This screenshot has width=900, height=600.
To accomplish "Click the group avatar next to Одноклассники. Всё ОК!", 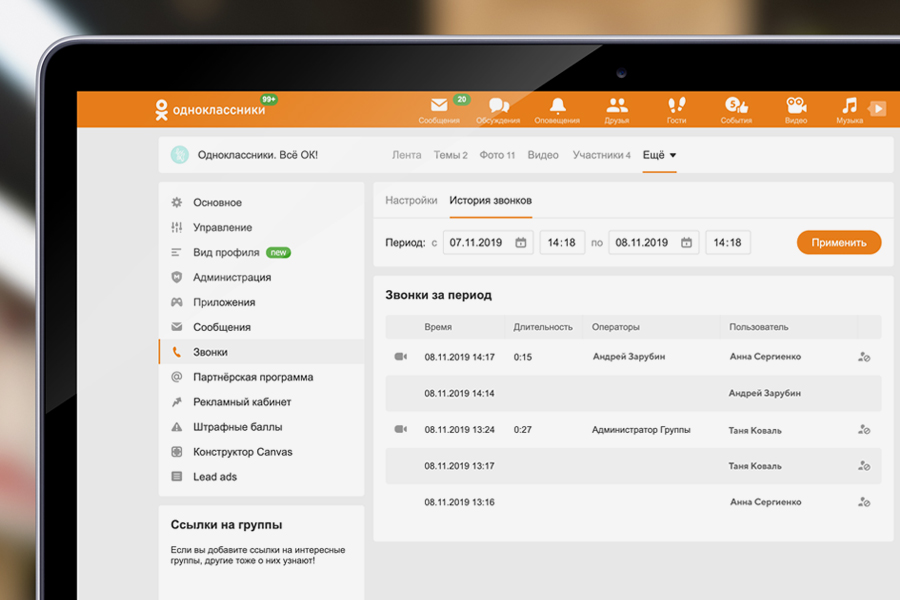I will pyautogui.click(x=180, y=155).
